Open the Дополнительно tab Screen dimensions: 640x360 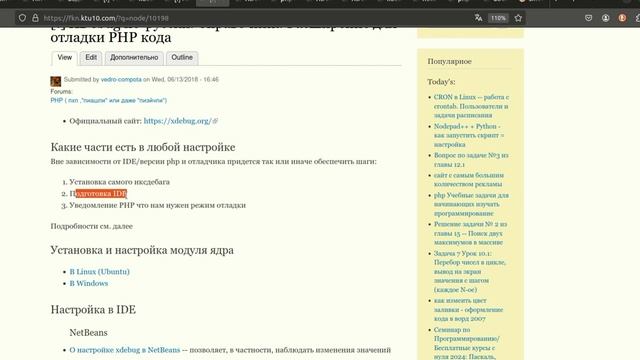[134, 58]
